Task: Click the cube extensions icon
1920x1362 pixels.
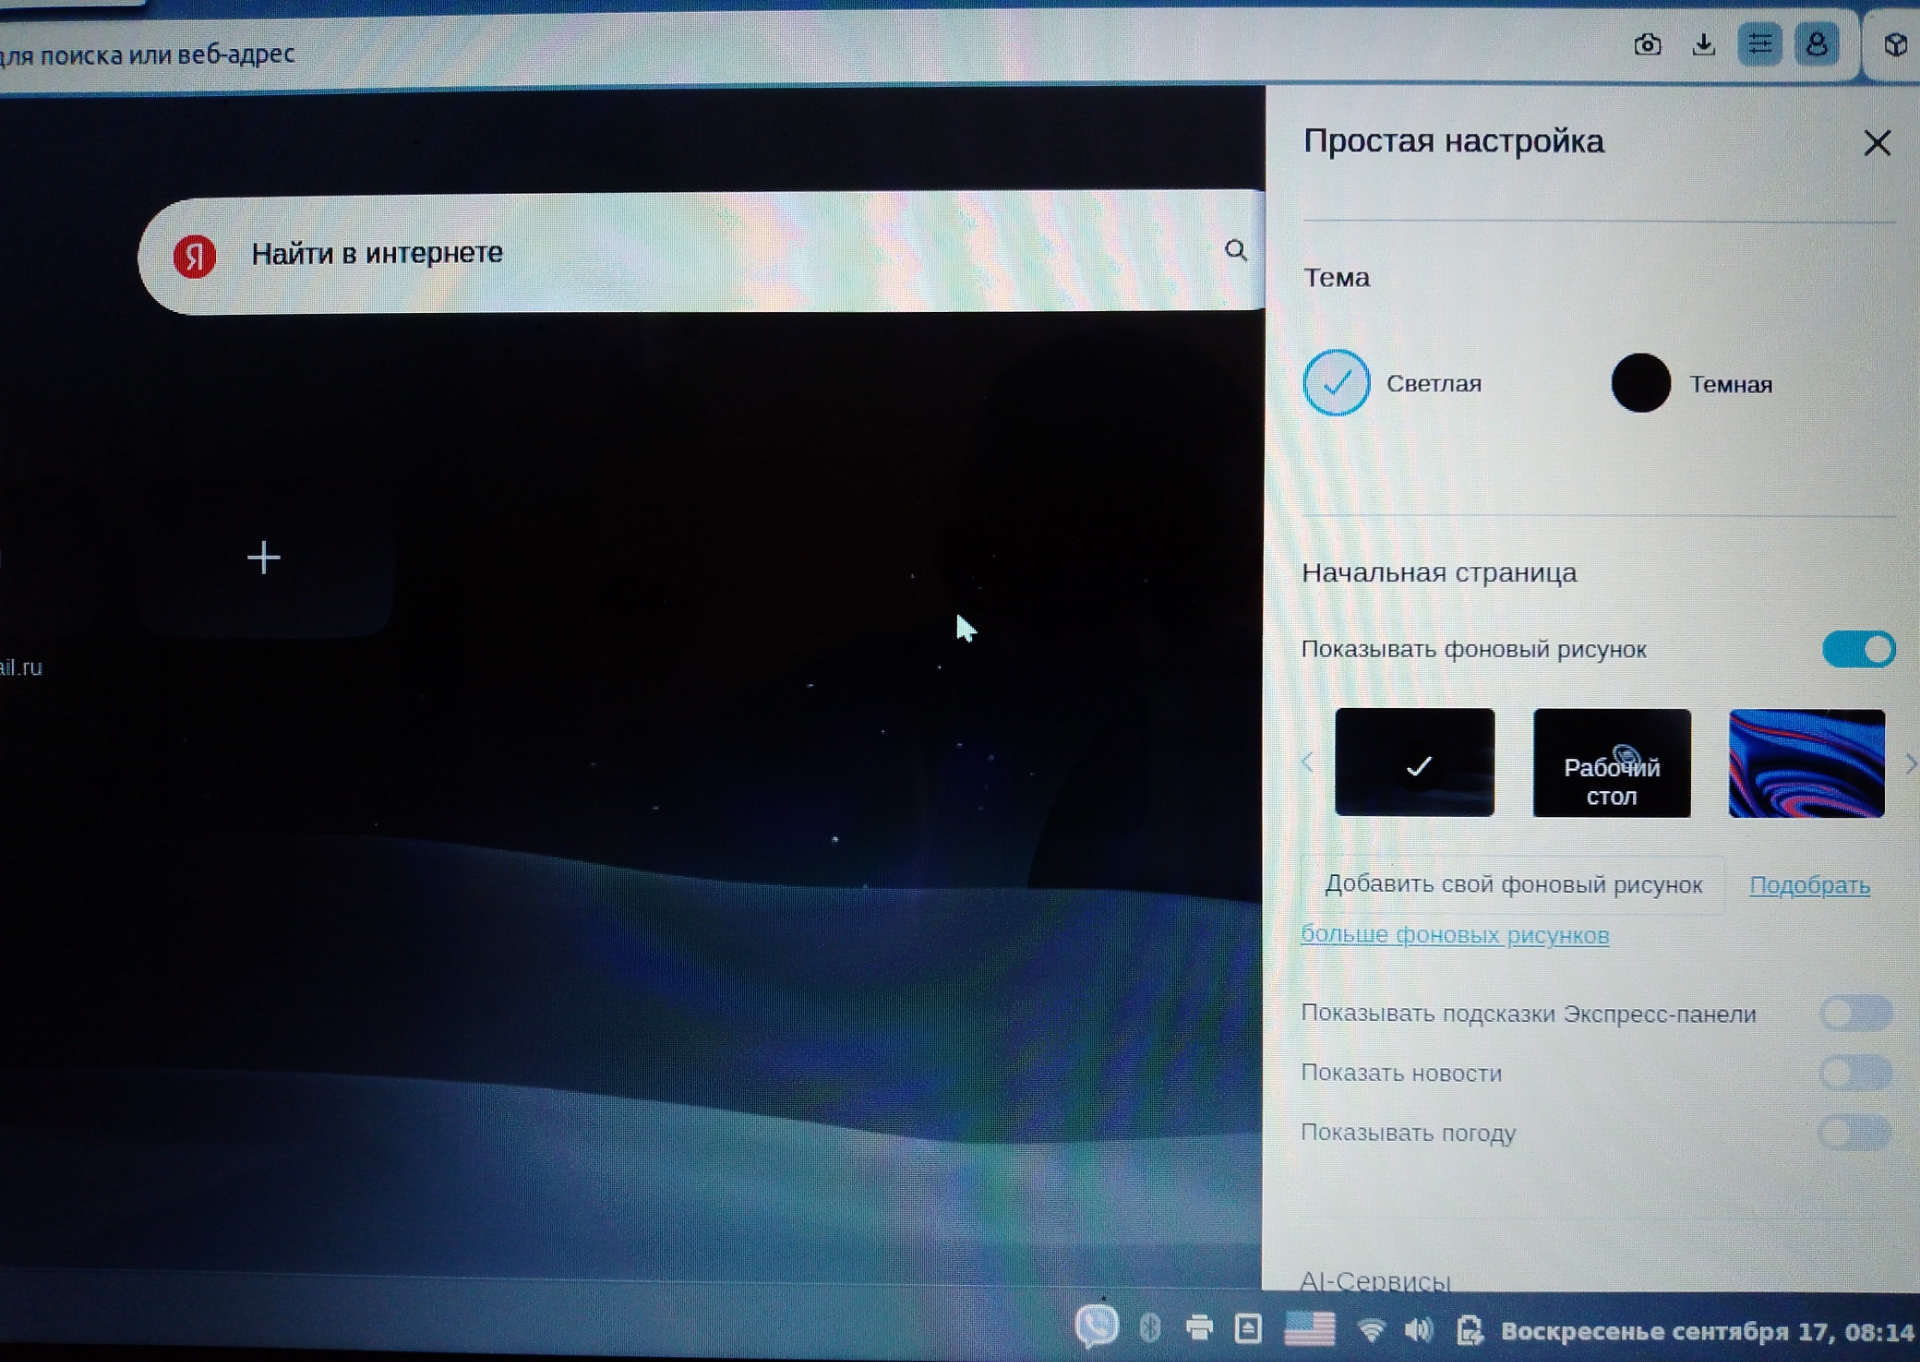Action: 1894,45
